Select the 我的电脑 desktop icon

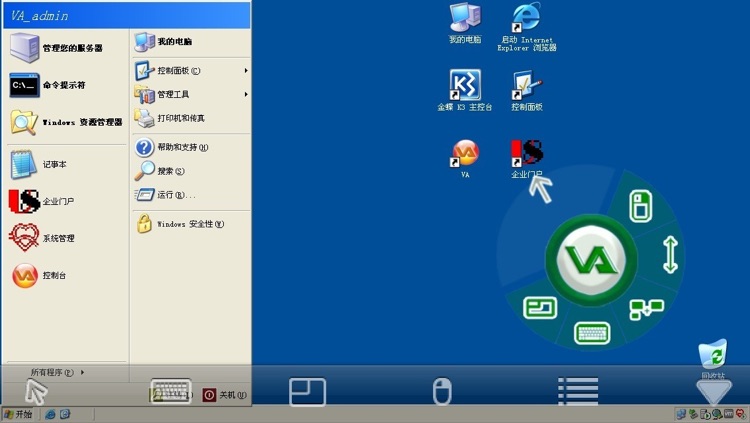[x=465, y=24]
